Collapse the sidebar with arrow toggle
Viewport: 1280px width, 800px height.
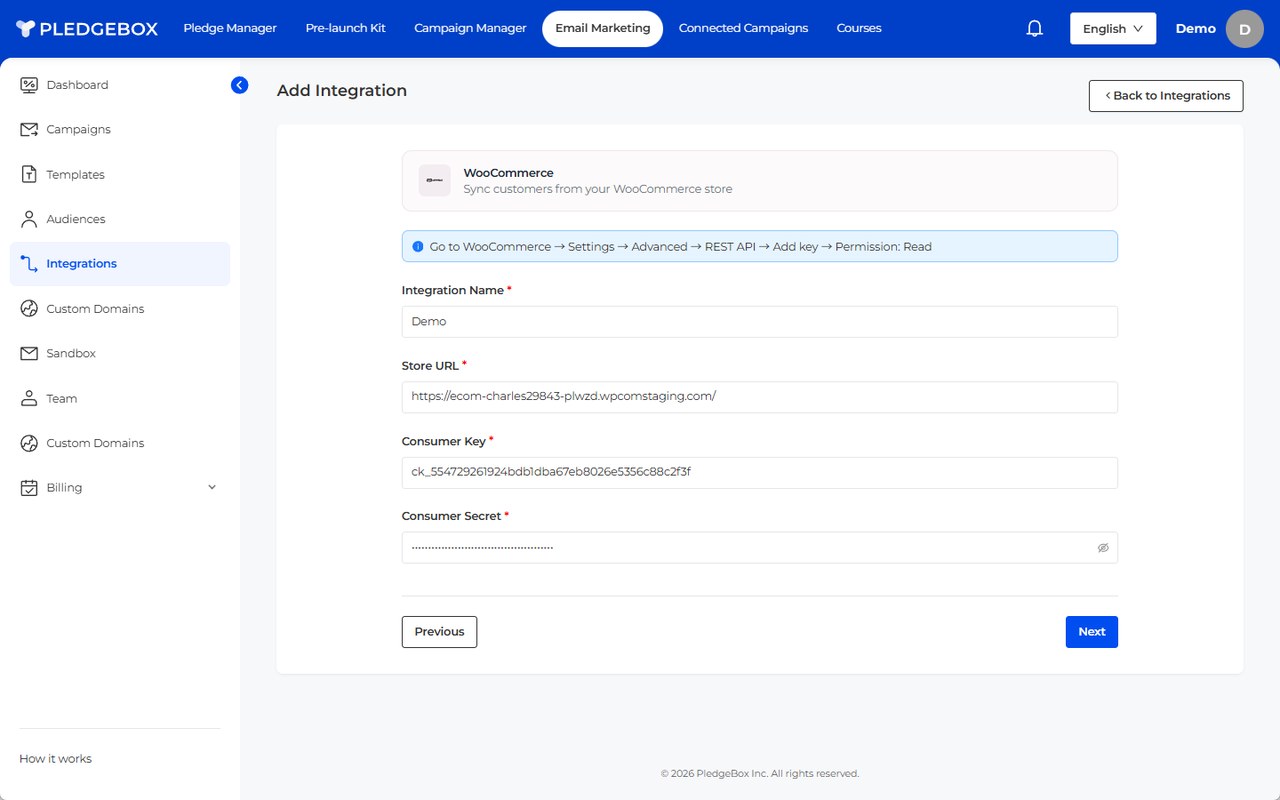pyautogui.click(x=239, y=85)
